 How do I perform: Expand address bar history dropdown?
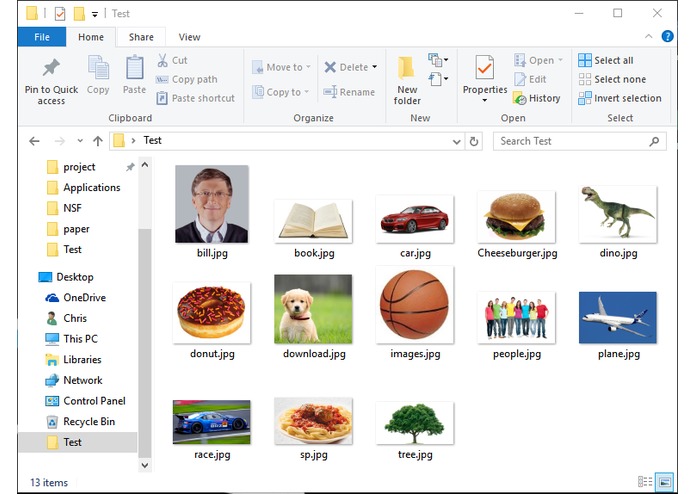(457, 142)
